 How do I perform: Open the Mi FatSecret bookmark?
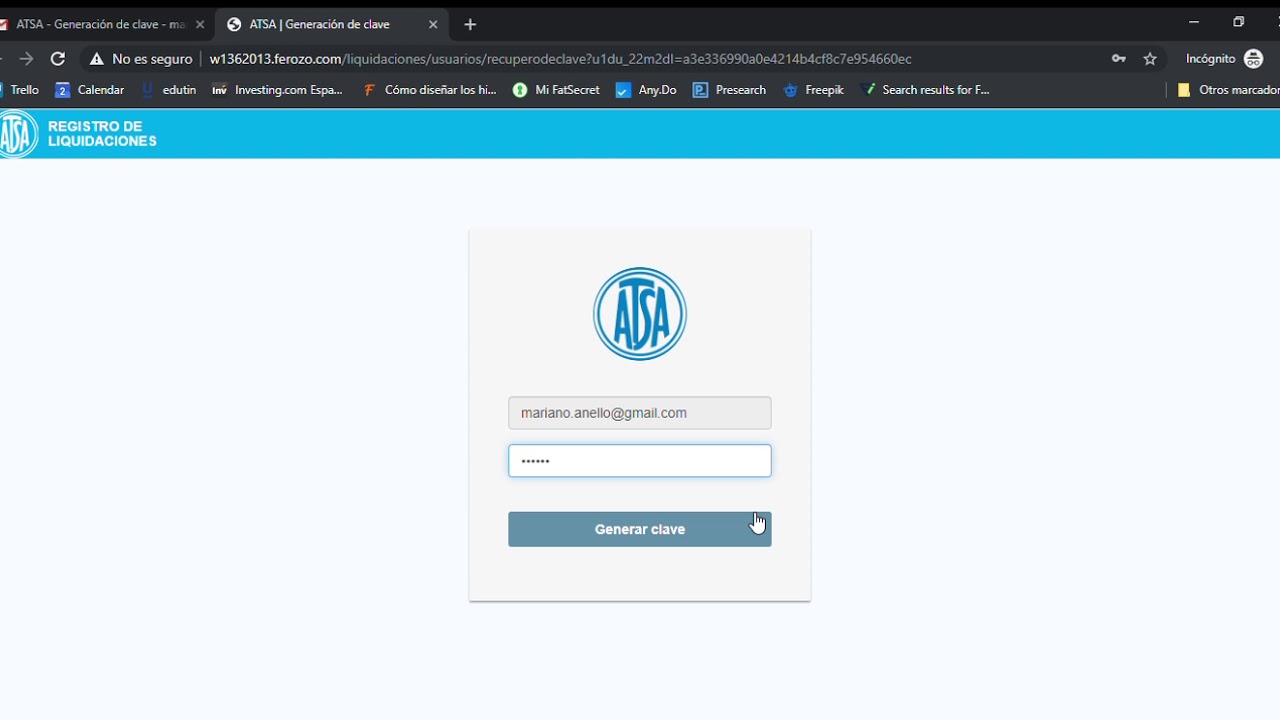(556, 90)
